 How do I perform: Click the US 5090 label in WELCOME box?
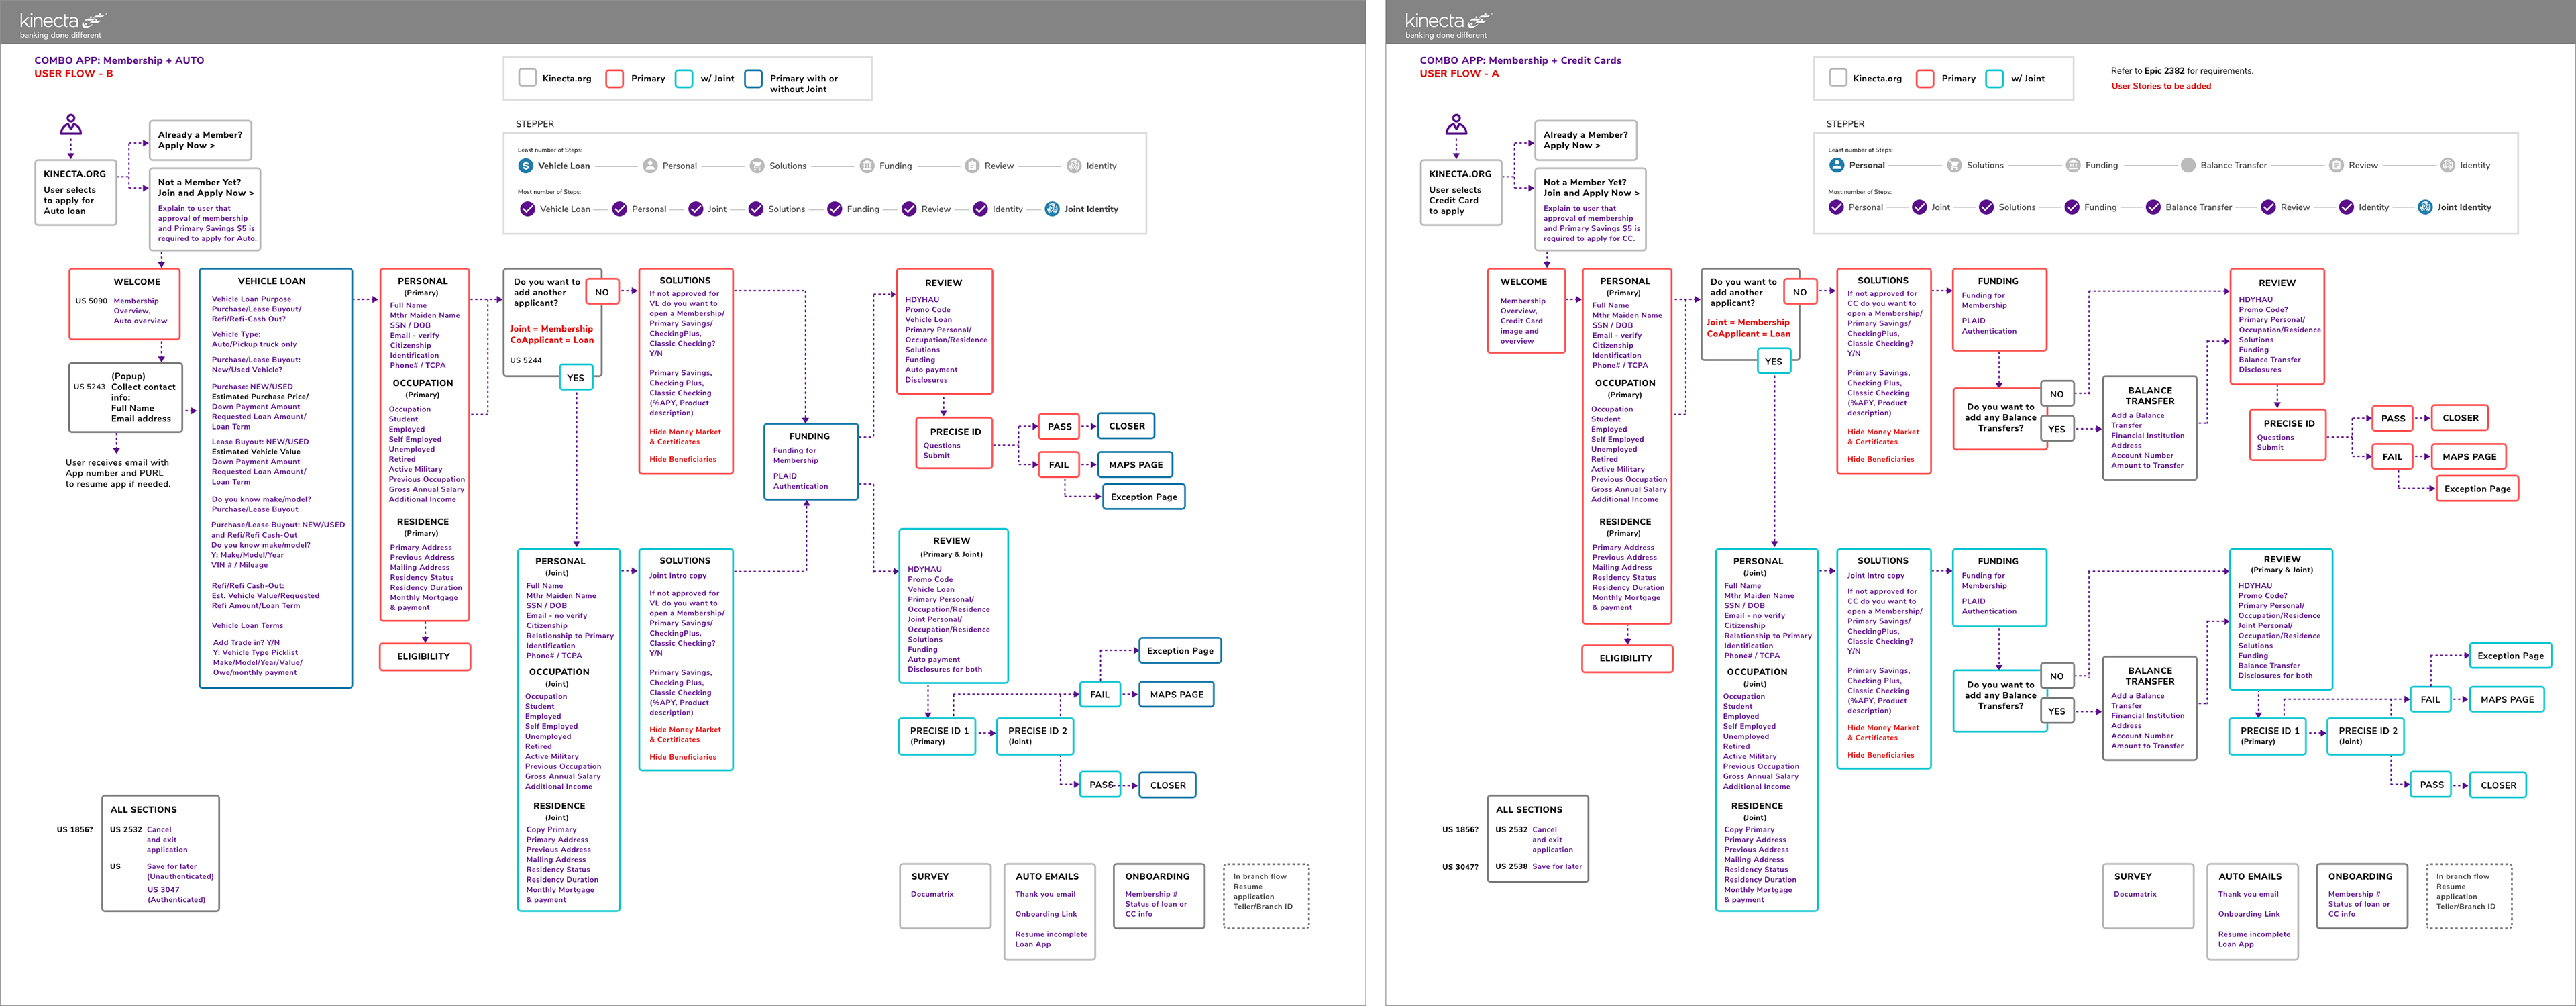(x=91, y=300)
